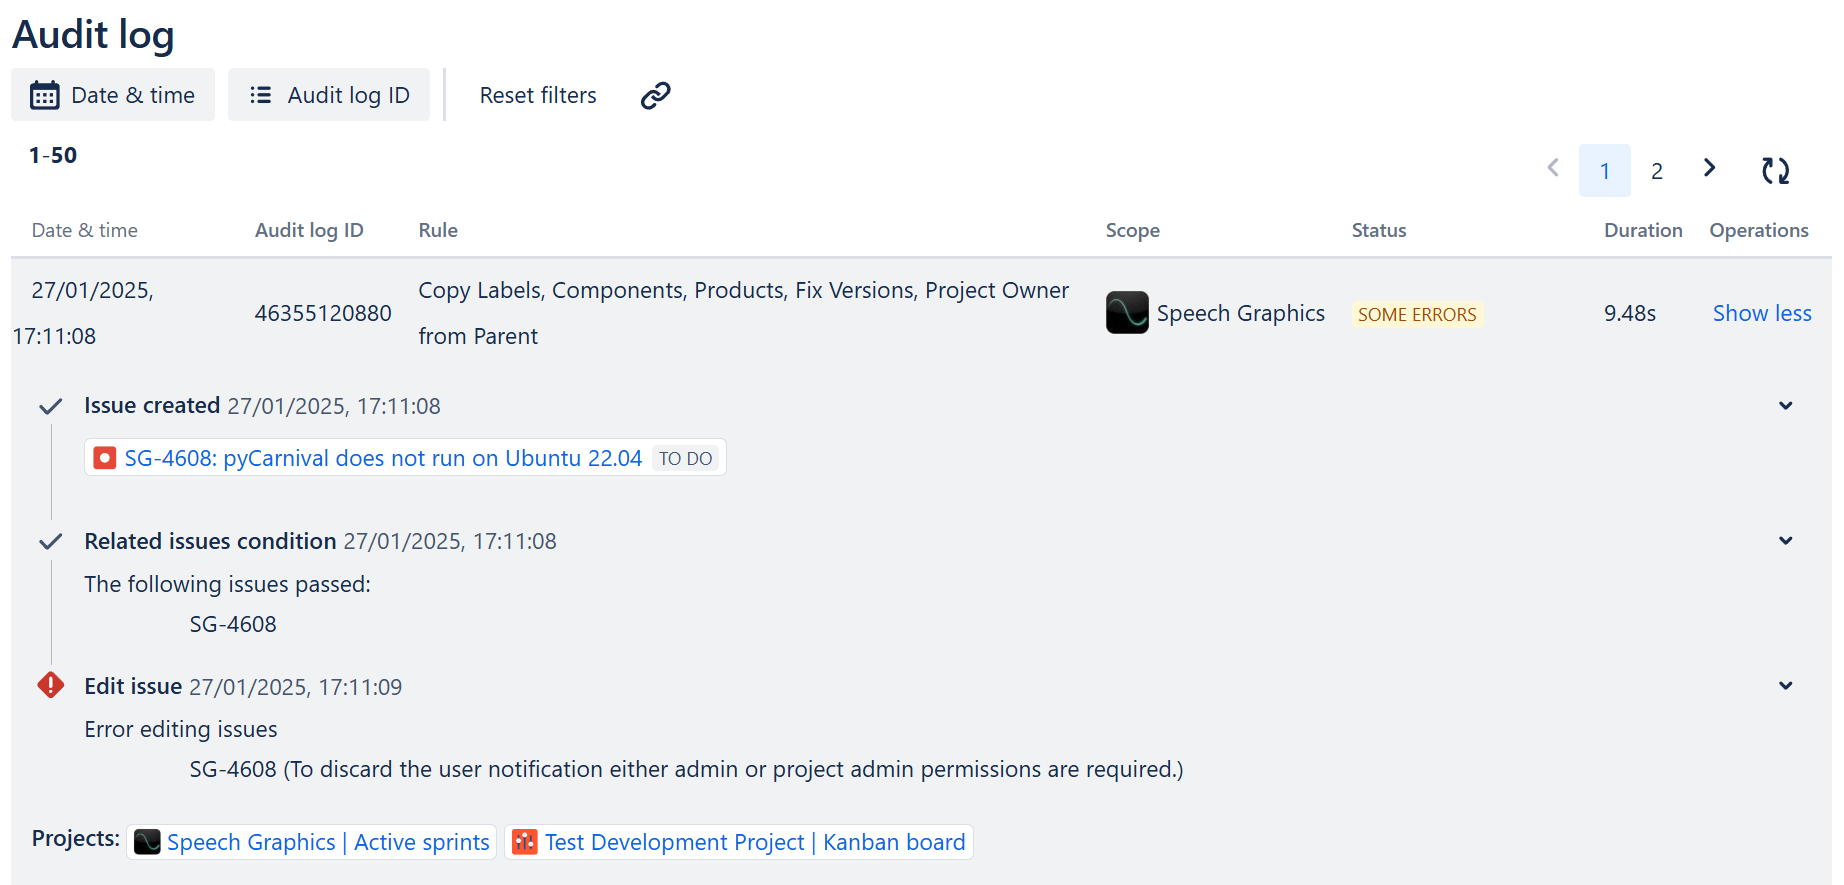1844x885 pixels.
Task: Click the Test Development Project icon
Action: [x=525, y=842]
